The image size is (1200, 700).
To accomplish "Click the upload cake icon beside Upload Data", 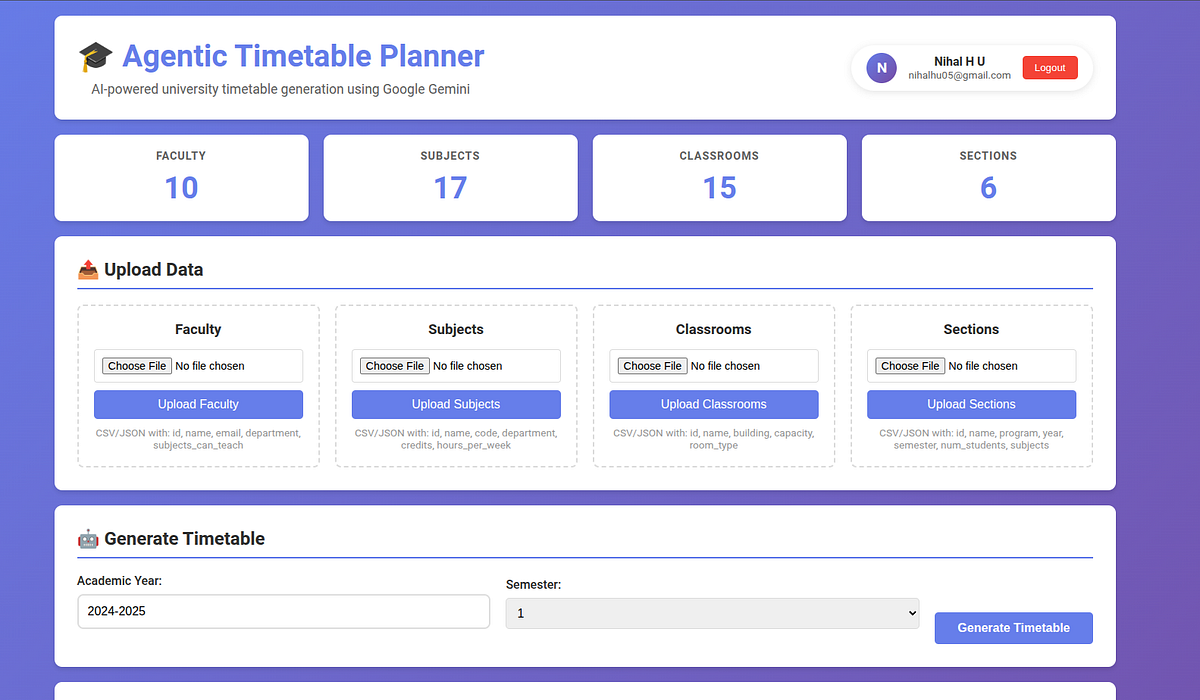I will click(x=88, y=270).
